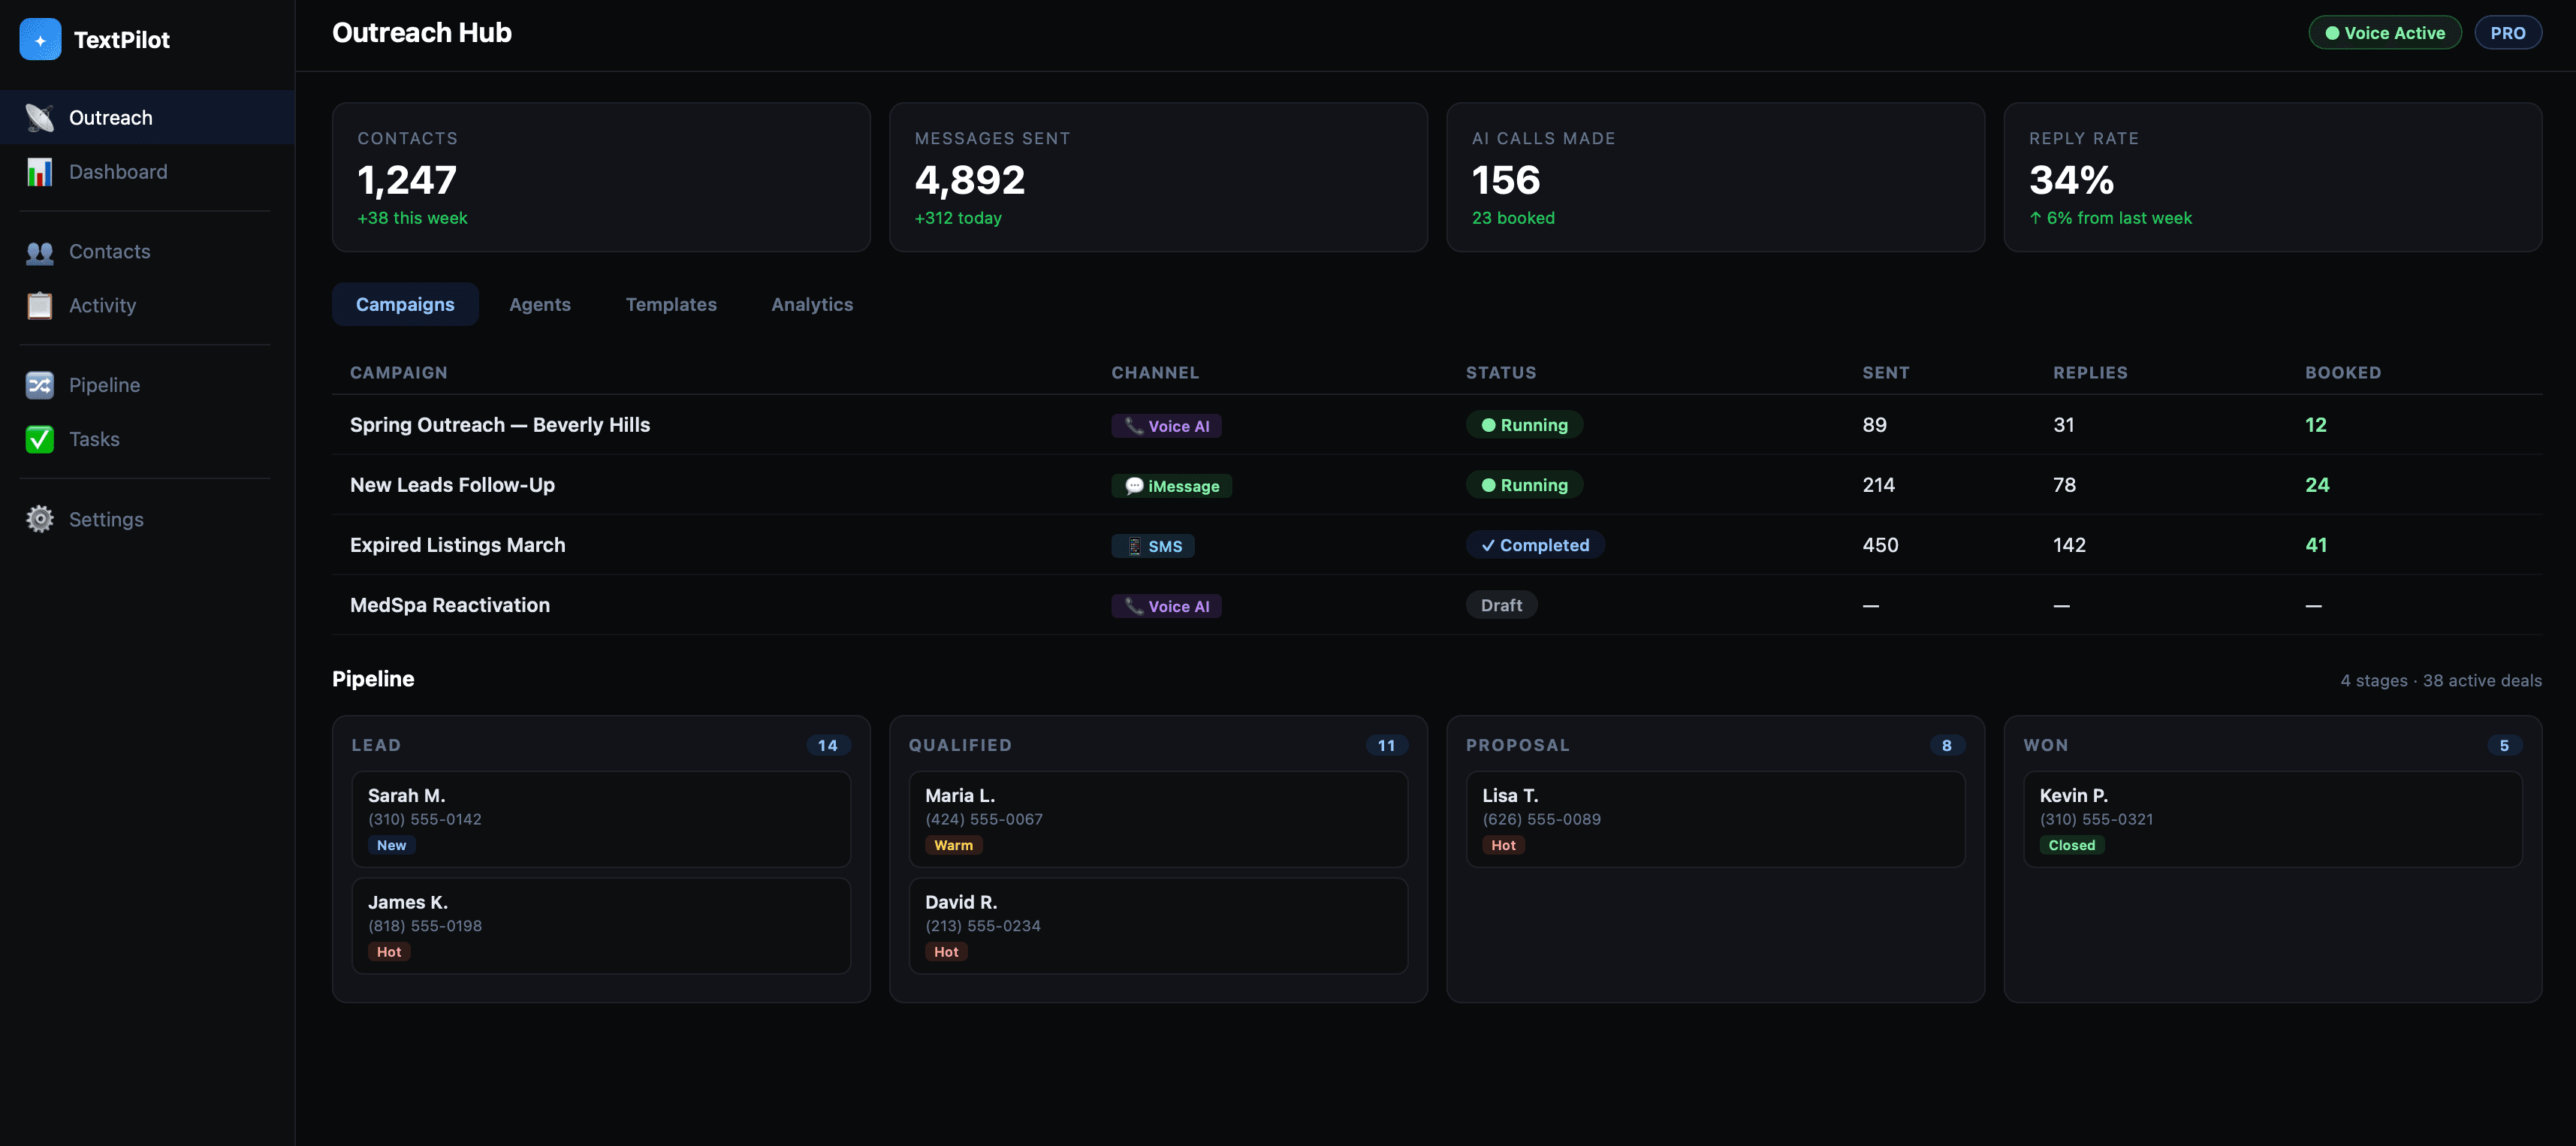Click the Settings gear icon
This screenshot has height=1146, width=2576.
[39, 519]
